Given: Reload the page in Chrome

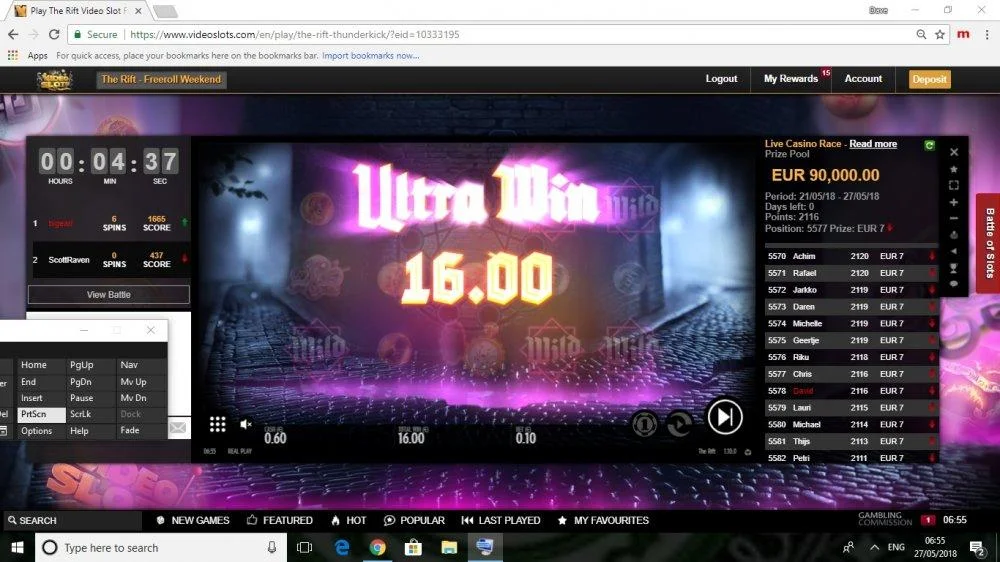Looking at the screenshot, I should 54,34.
